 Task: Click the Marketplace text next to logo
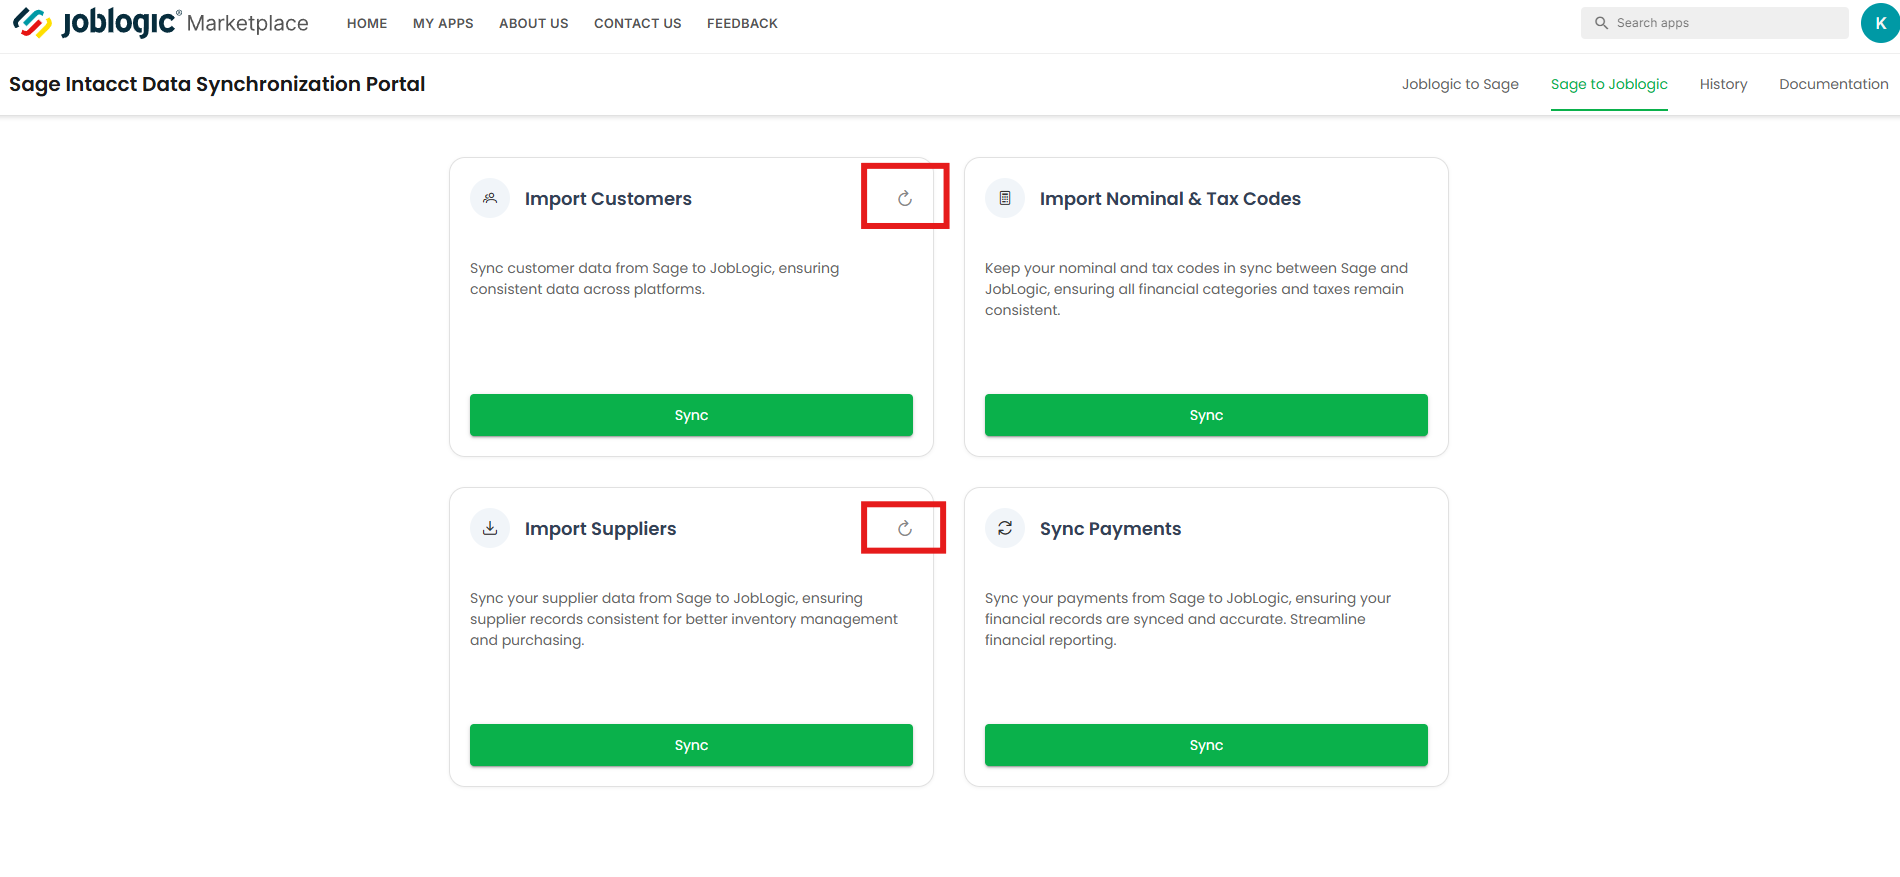(247, 23)
